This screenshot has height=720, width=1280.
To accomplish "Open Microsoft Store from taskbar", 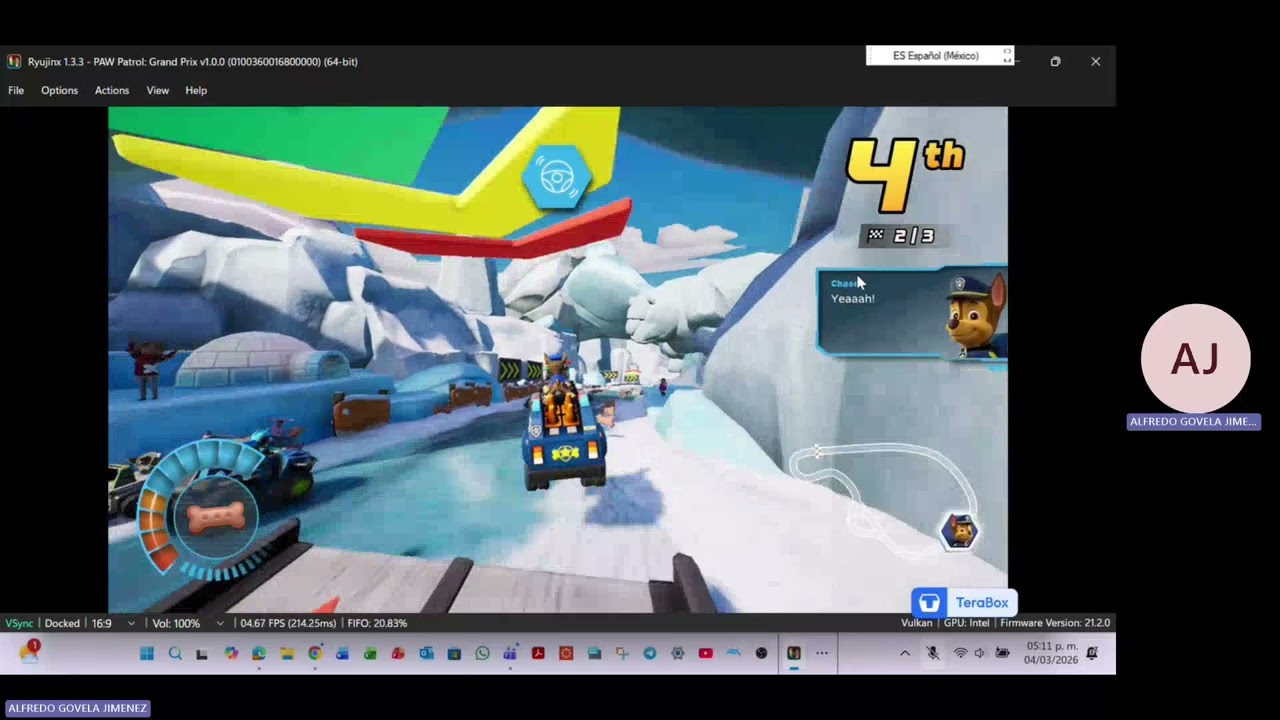I will 454,653.
